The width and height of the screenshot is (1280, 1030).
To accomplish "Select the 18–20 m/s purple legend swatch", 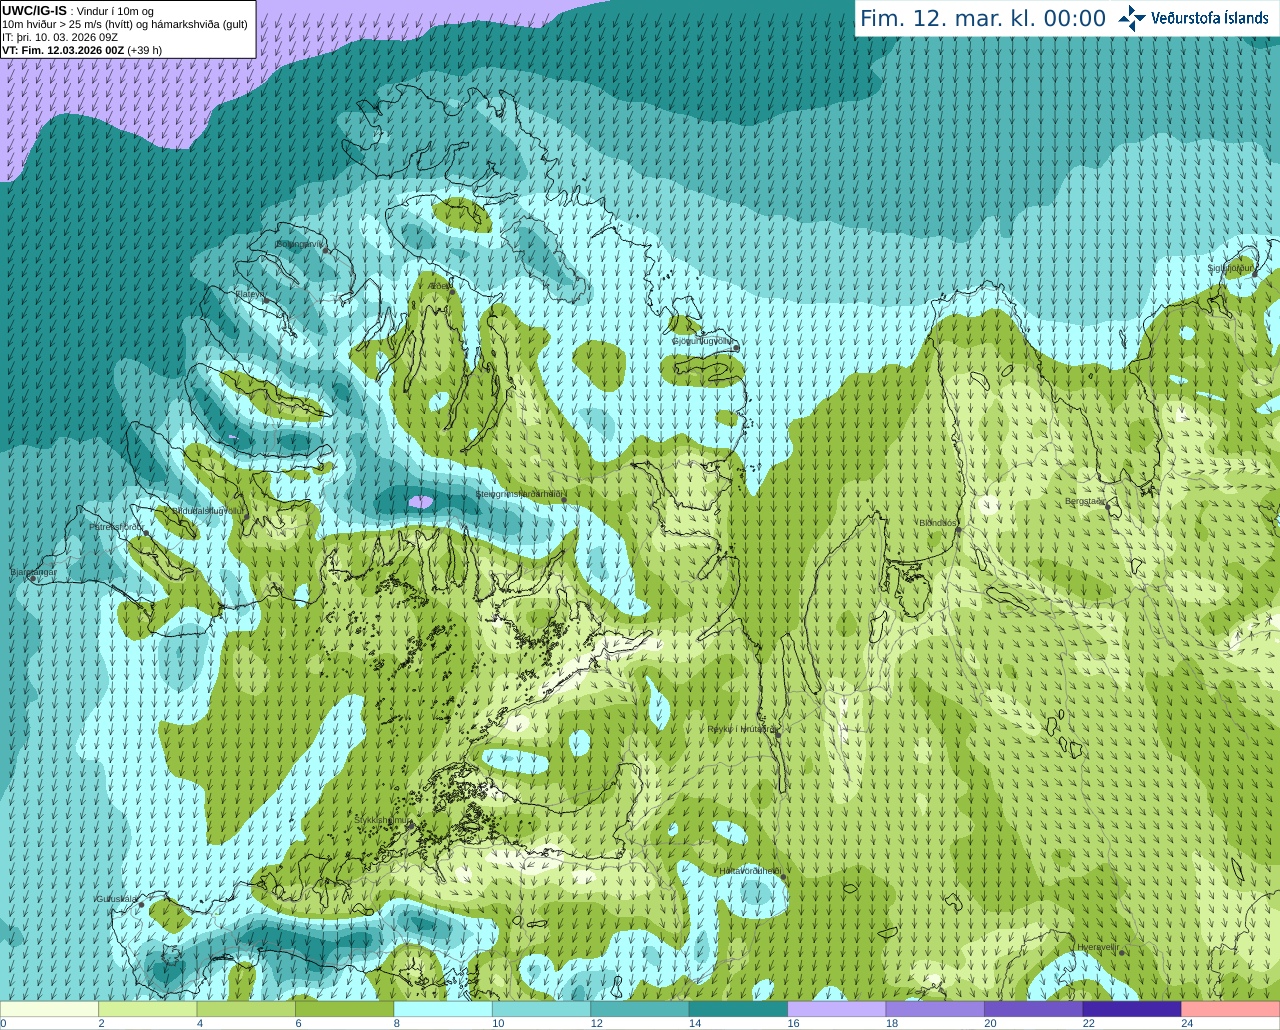I will pos(935,1009).
